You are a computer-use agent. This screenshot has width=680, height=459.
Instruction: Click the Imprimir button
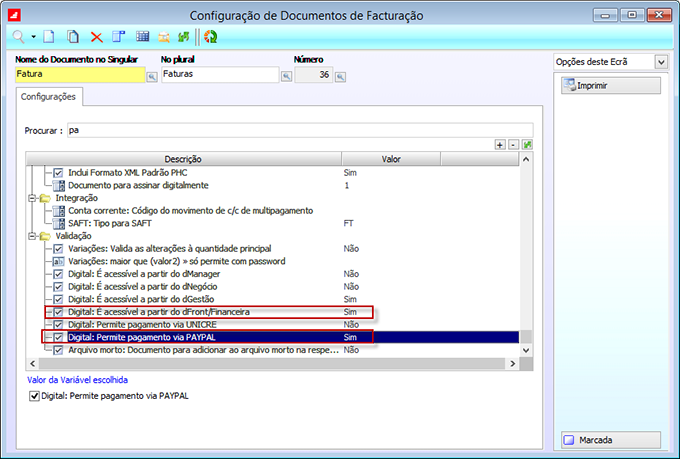(611, 85)
